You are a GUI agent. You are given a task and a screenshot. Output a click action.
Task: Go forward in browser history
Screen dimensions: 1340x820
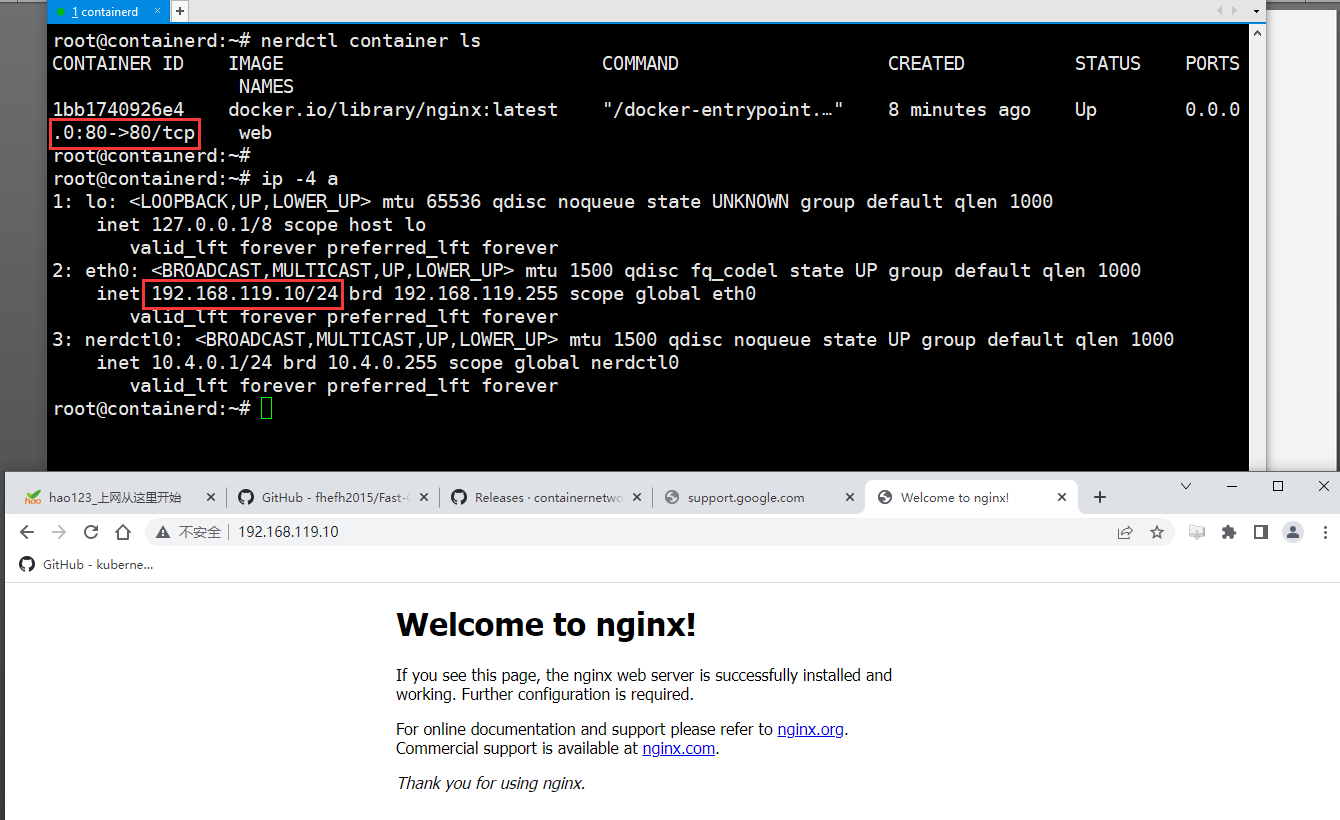59,532
